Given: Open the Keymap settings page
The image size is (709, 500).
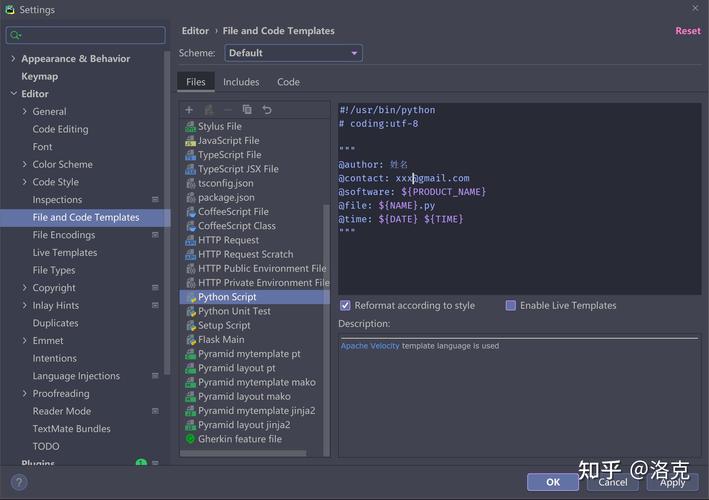Looking at the screenshot, I should point(39,76).
